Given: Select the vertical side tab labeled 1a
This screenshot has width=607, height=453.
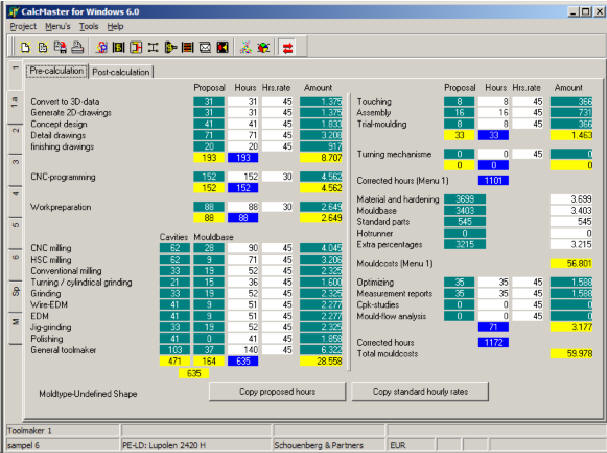Looking at the screenshot, I should click(x=14, y=103).
